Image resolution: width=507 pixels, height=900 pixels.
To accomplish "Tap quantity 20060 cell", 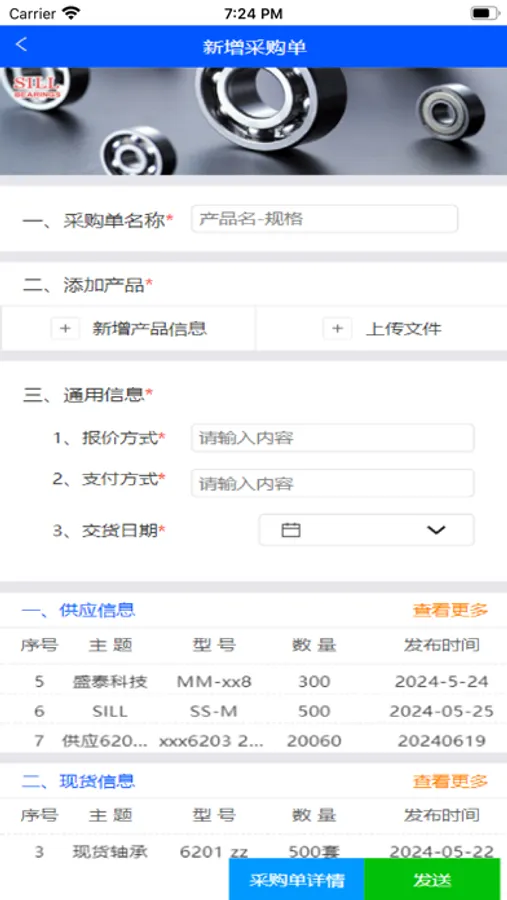I will [314, 741].
